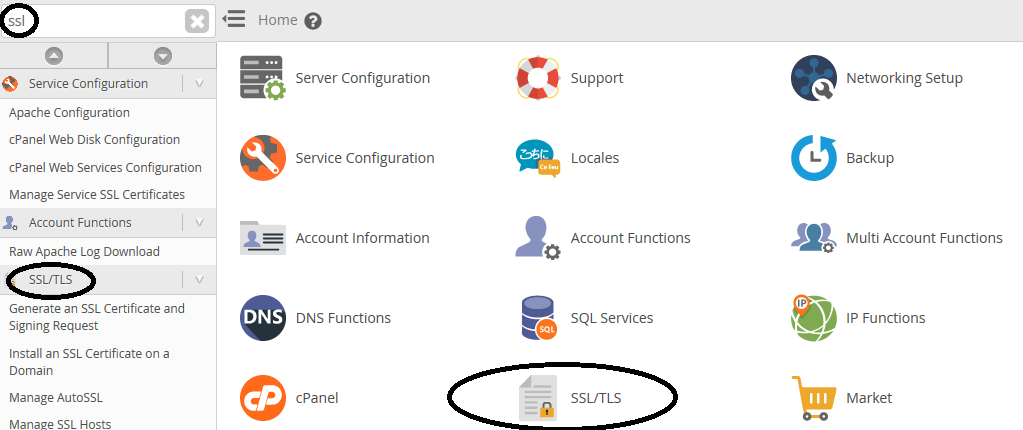
Task: Click the Support text label
Action: (597, 78)
